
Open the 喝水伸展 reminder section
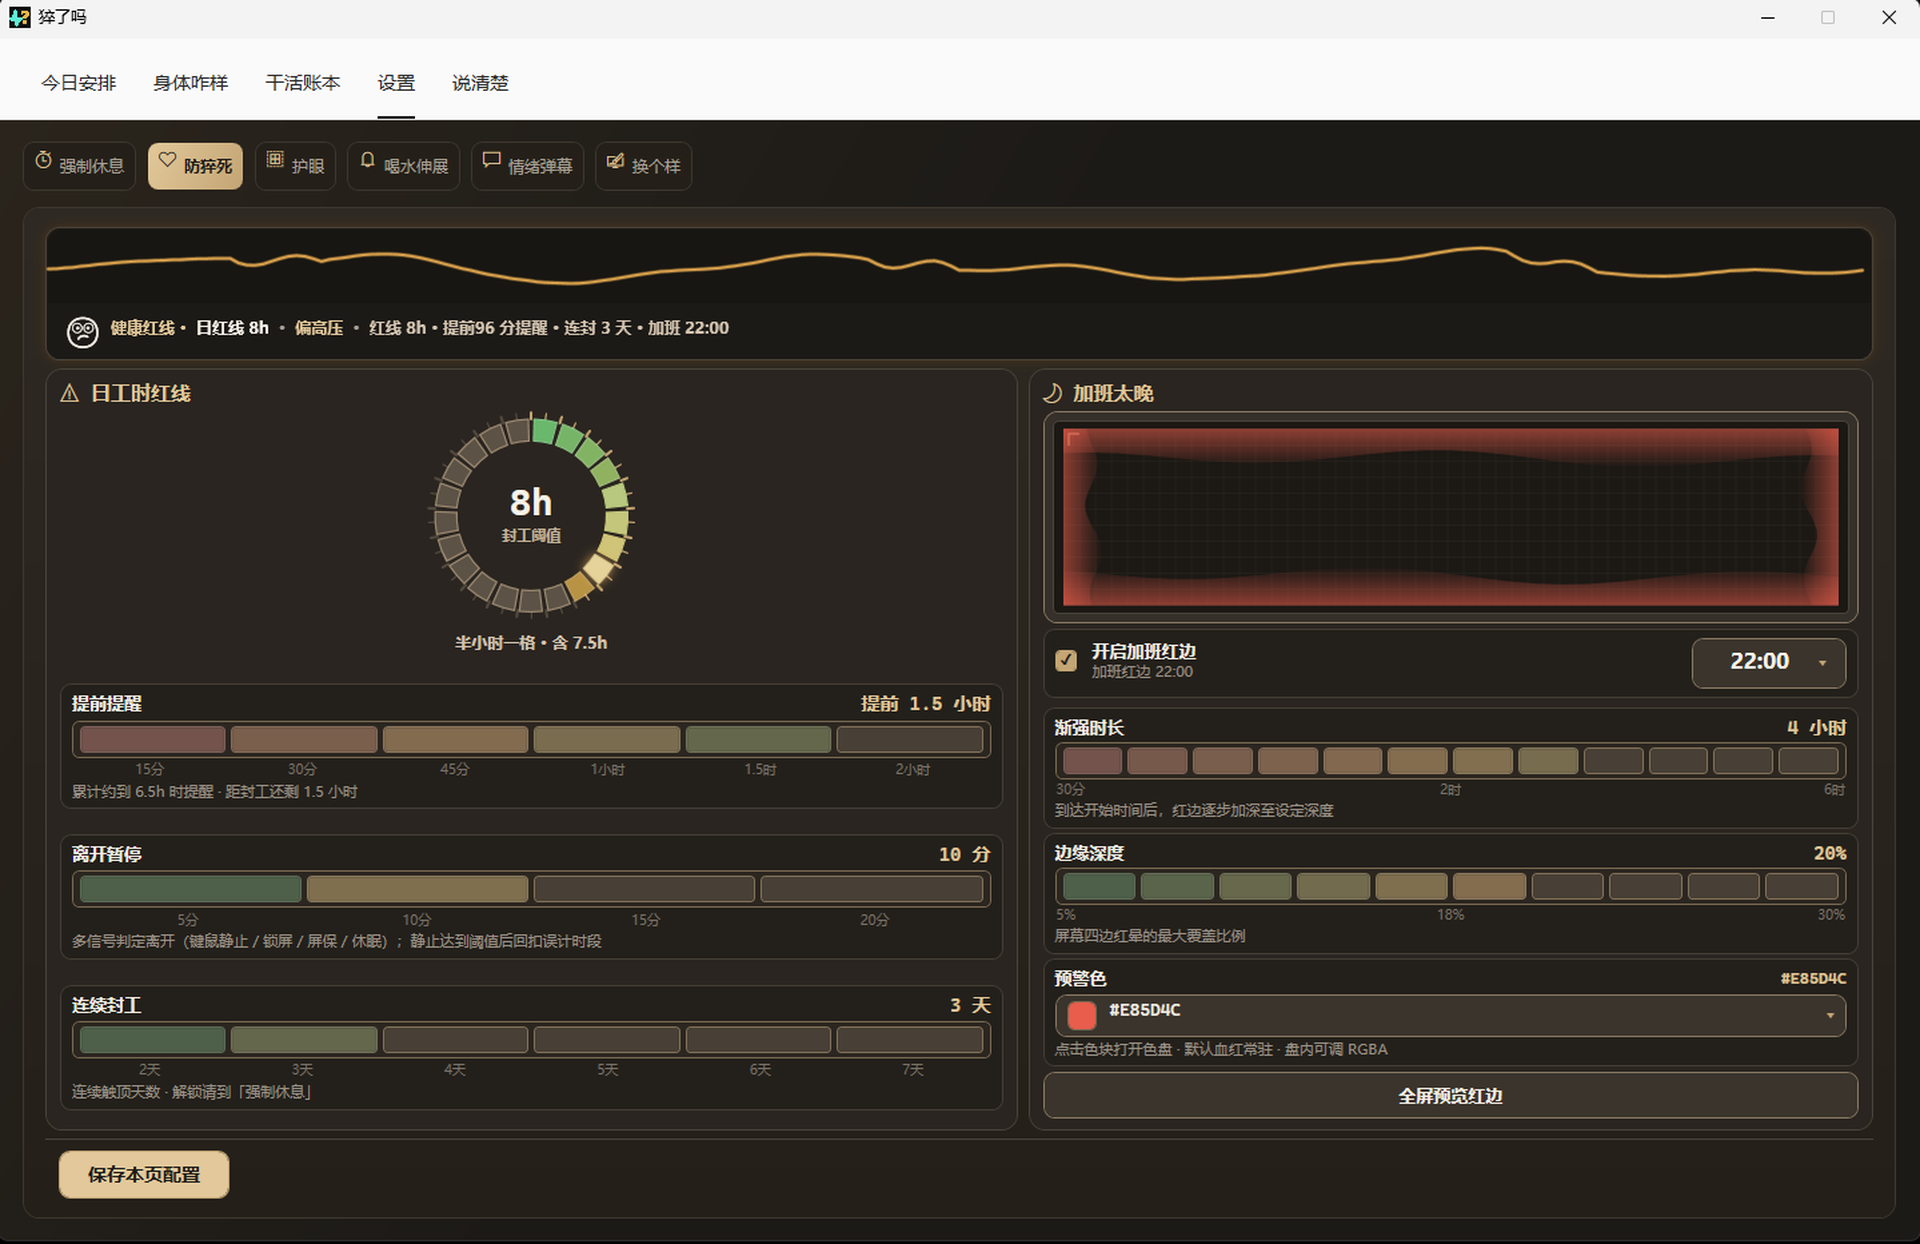[404, 165]
